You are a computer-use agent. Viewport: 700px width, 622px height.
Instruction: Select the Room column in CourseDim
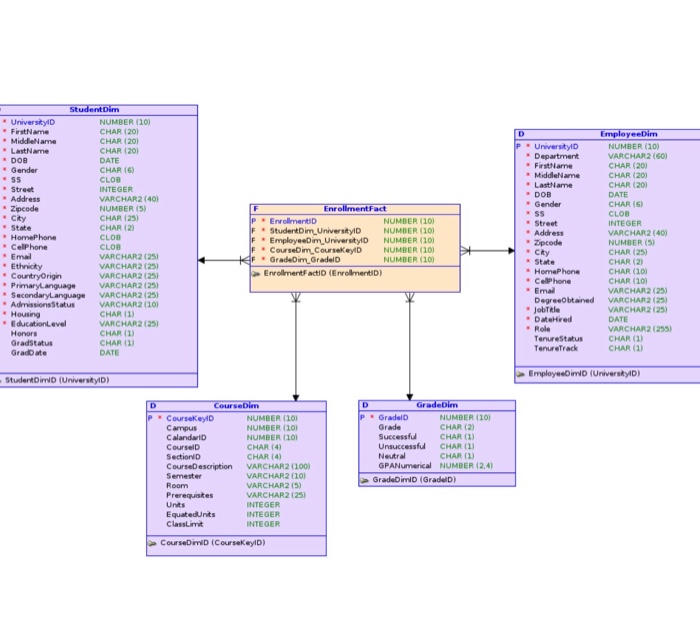pyautogui.click(x=177, y=485)
